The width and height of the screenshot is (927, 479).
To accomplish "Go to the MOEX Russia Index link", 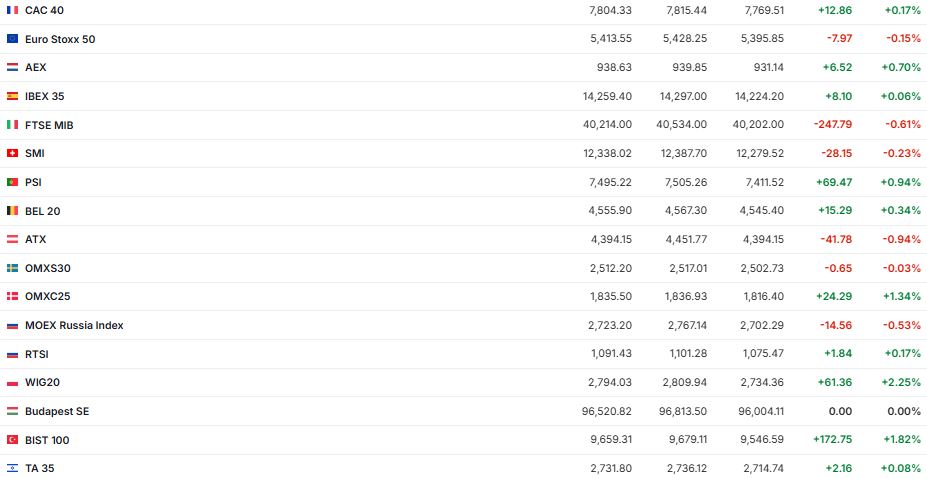I will pos(74,325).
